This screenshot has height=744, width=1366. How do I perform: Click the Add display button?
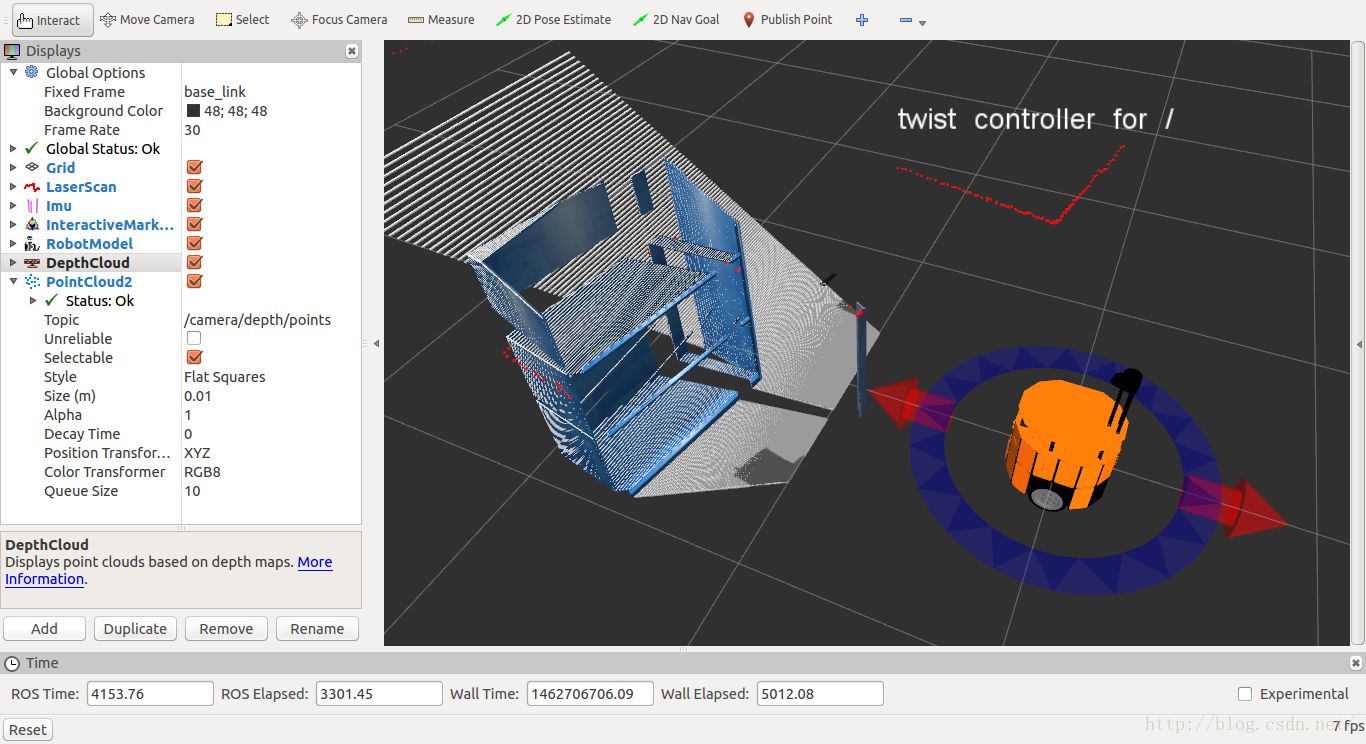tap(44, 629)
